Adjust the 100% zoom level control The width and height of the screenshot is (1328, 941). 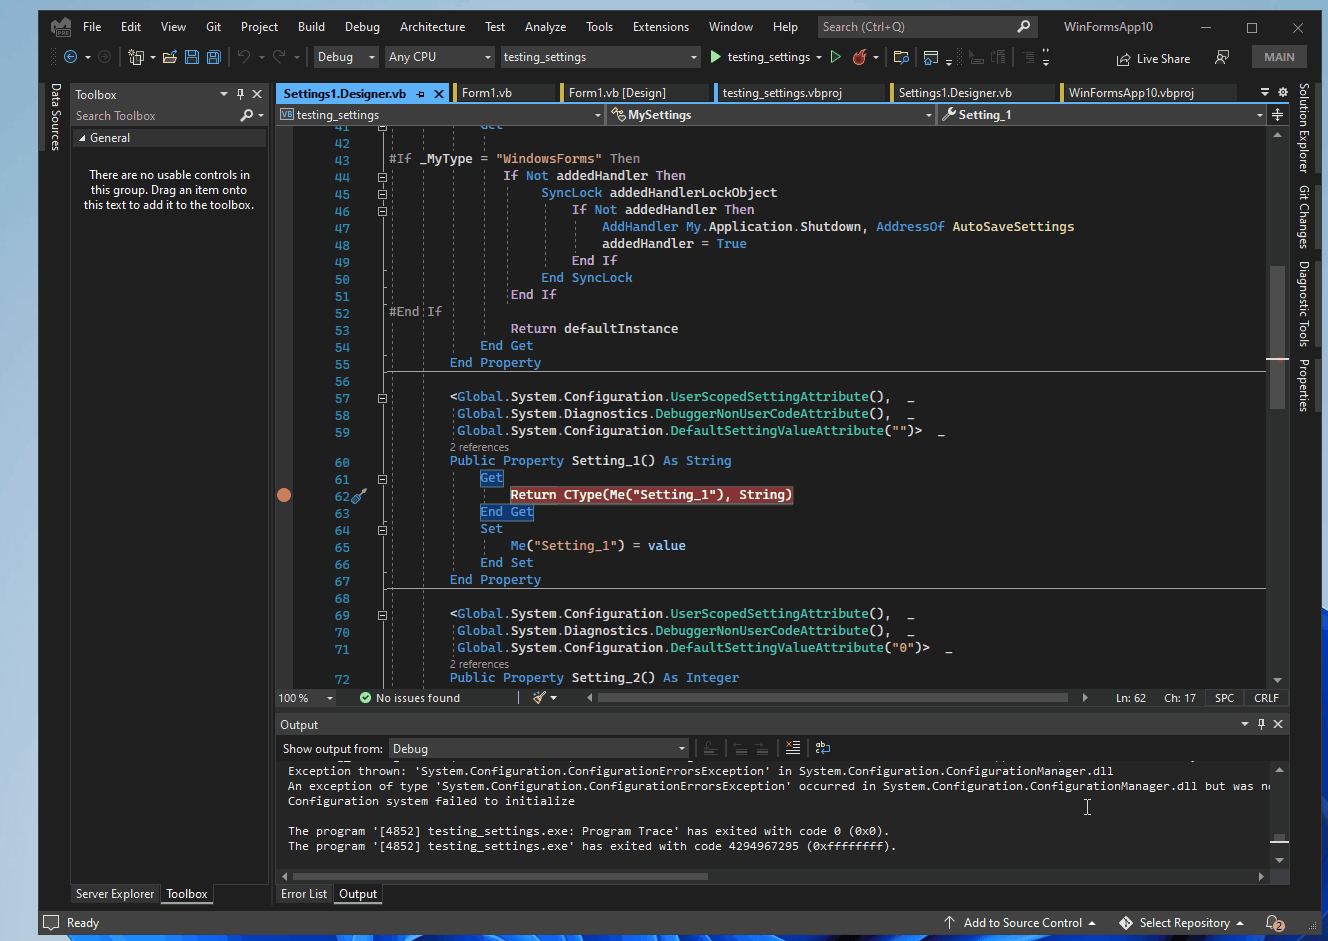point(305,697)
